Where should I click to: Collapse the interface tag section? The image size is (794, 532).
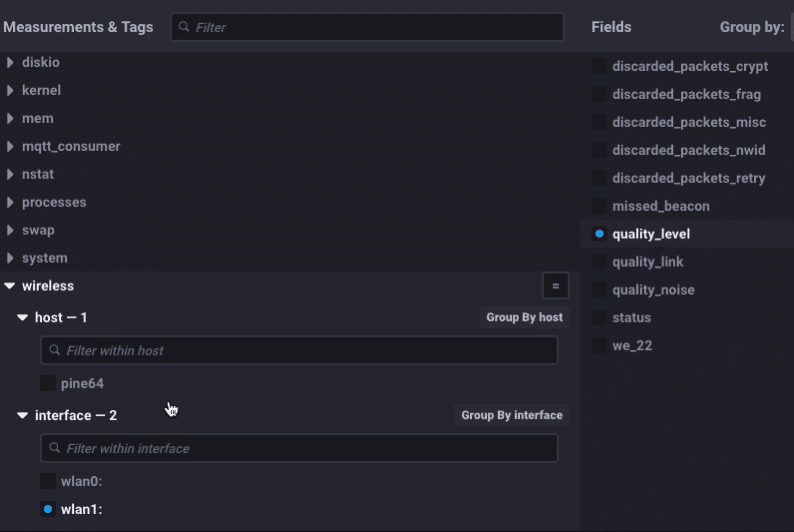(x=23, y=416)
